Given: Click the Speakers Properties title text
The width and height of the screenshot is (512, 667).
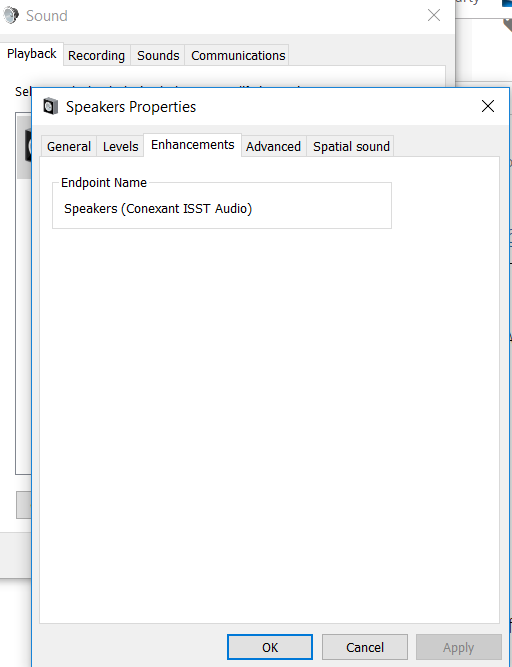Looking at the screenshot, I should (x=131, y=107).
